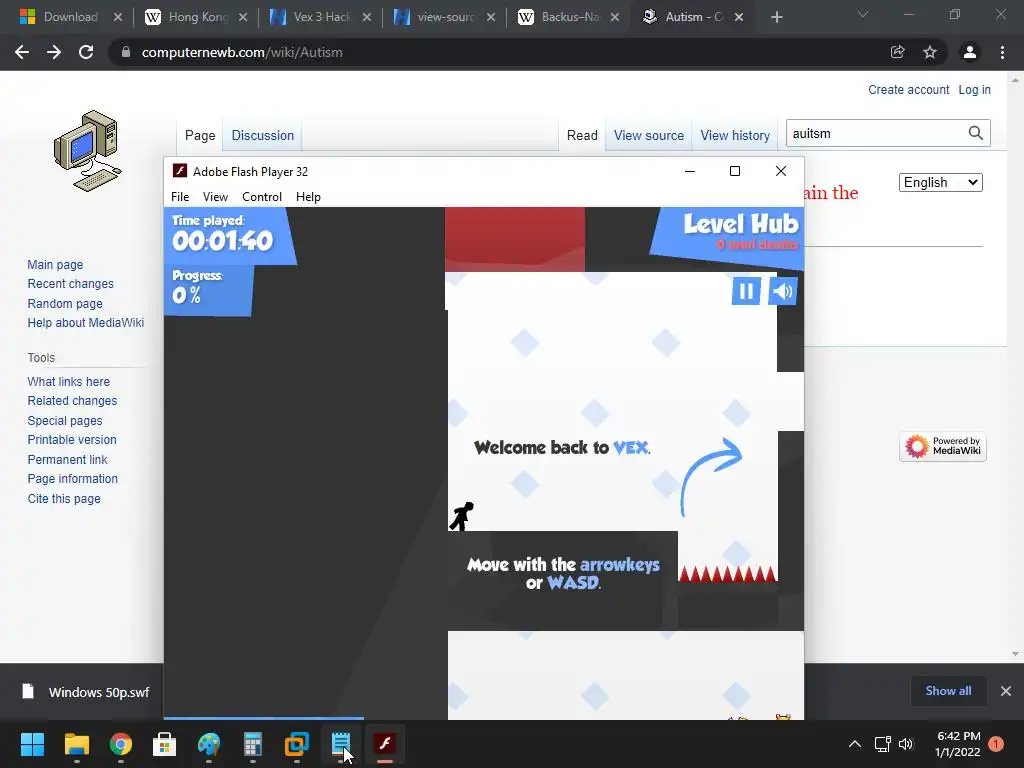Go forward in Chrome
This screenshot has height=768, width=1024.
54,52
